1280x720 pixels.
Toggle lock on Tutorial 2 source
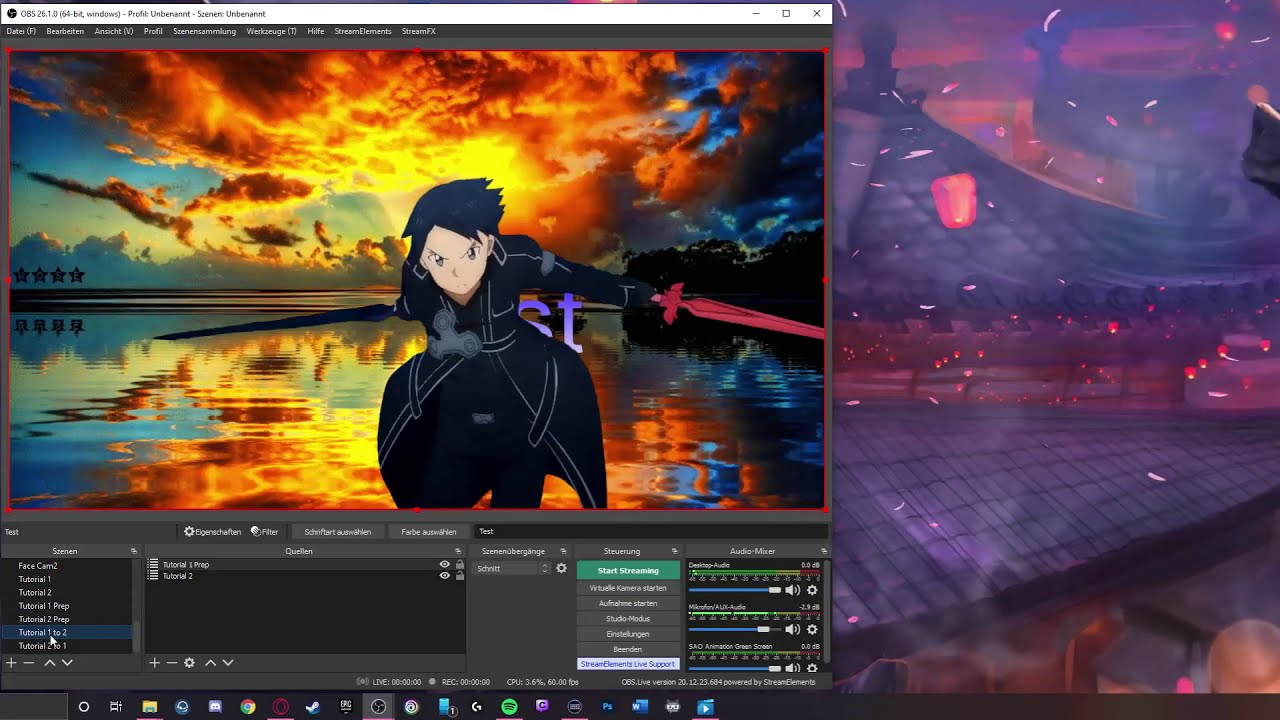(460, 576)
